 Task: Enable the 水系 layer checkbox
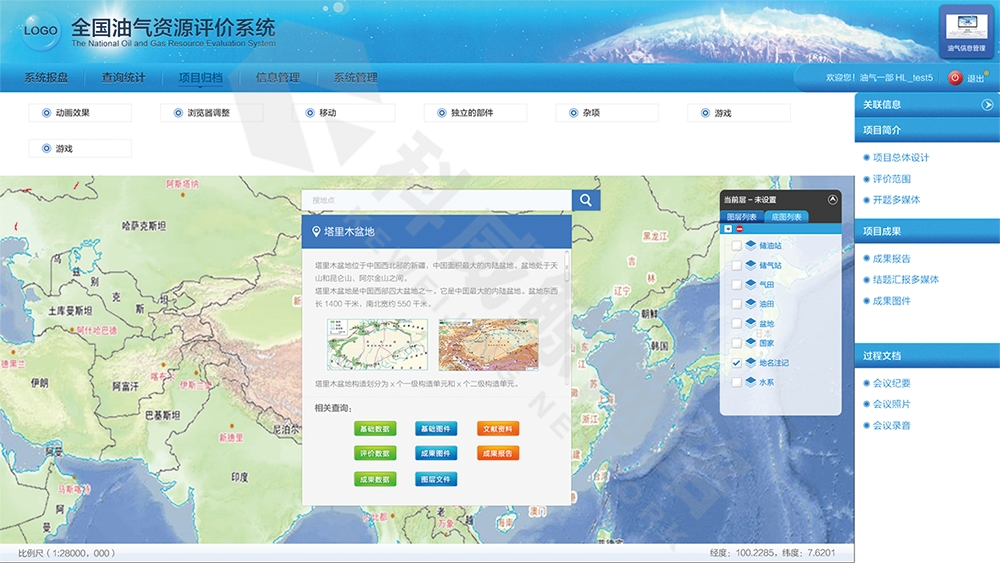point(736,383)
